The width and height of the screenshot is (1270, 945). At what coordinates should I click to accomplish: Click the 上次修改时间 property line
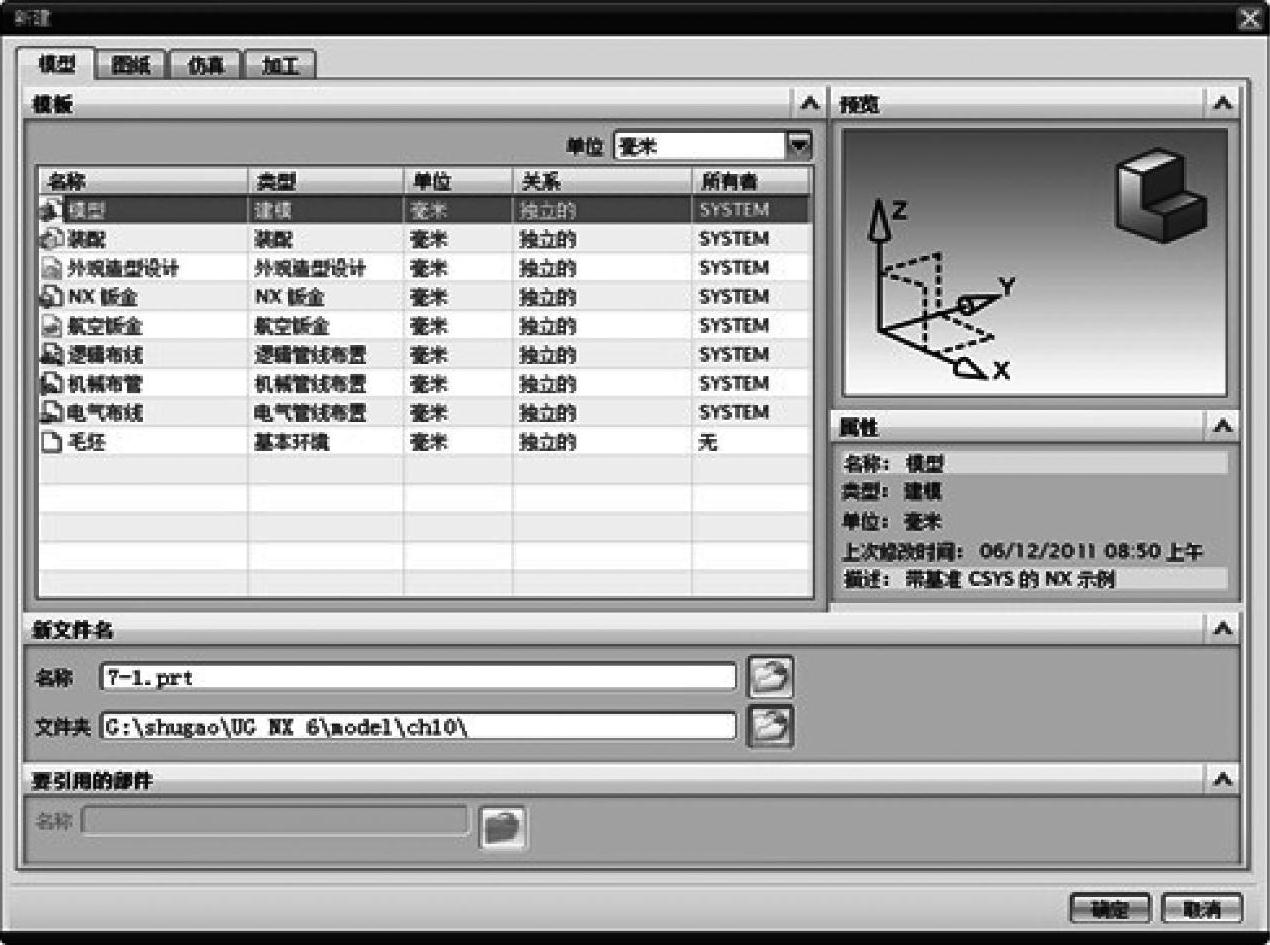[x=1023, y=551]
